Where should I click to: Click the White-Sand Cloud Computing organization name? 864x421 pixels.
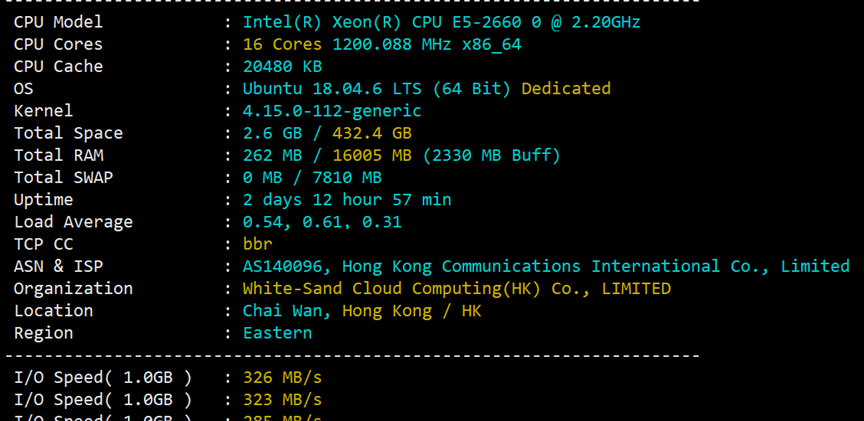[457, 288]
